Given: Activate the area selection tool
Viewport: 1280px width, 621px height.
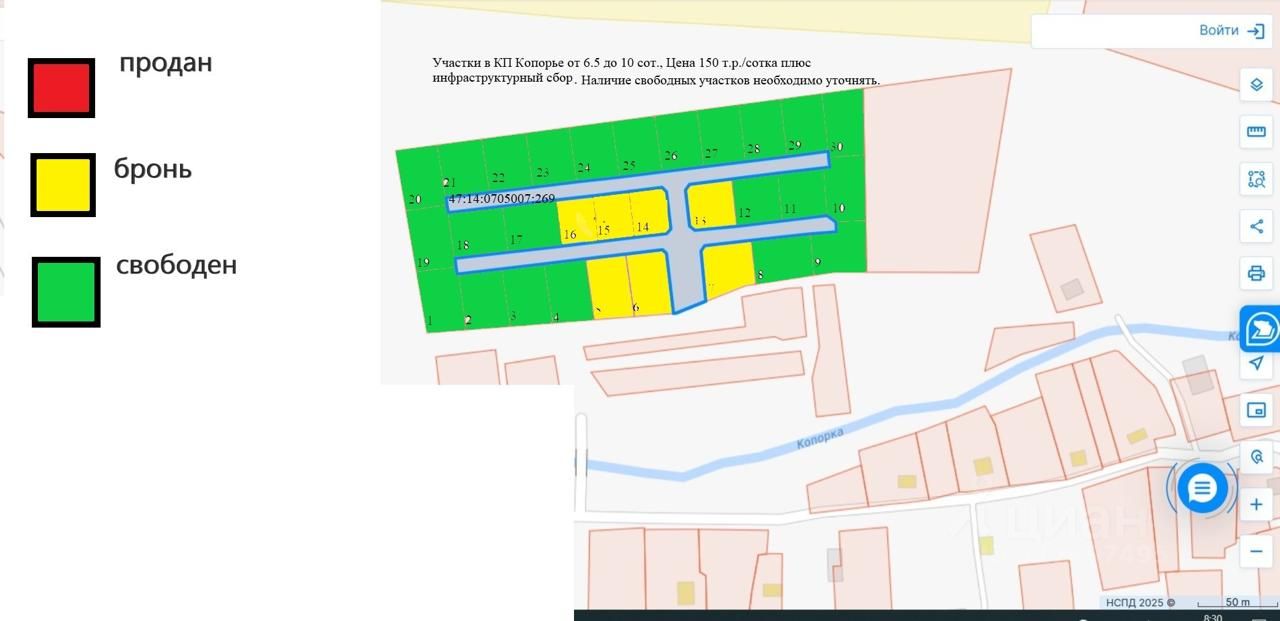Looking at the screenshot, I should pos(1256,180).
